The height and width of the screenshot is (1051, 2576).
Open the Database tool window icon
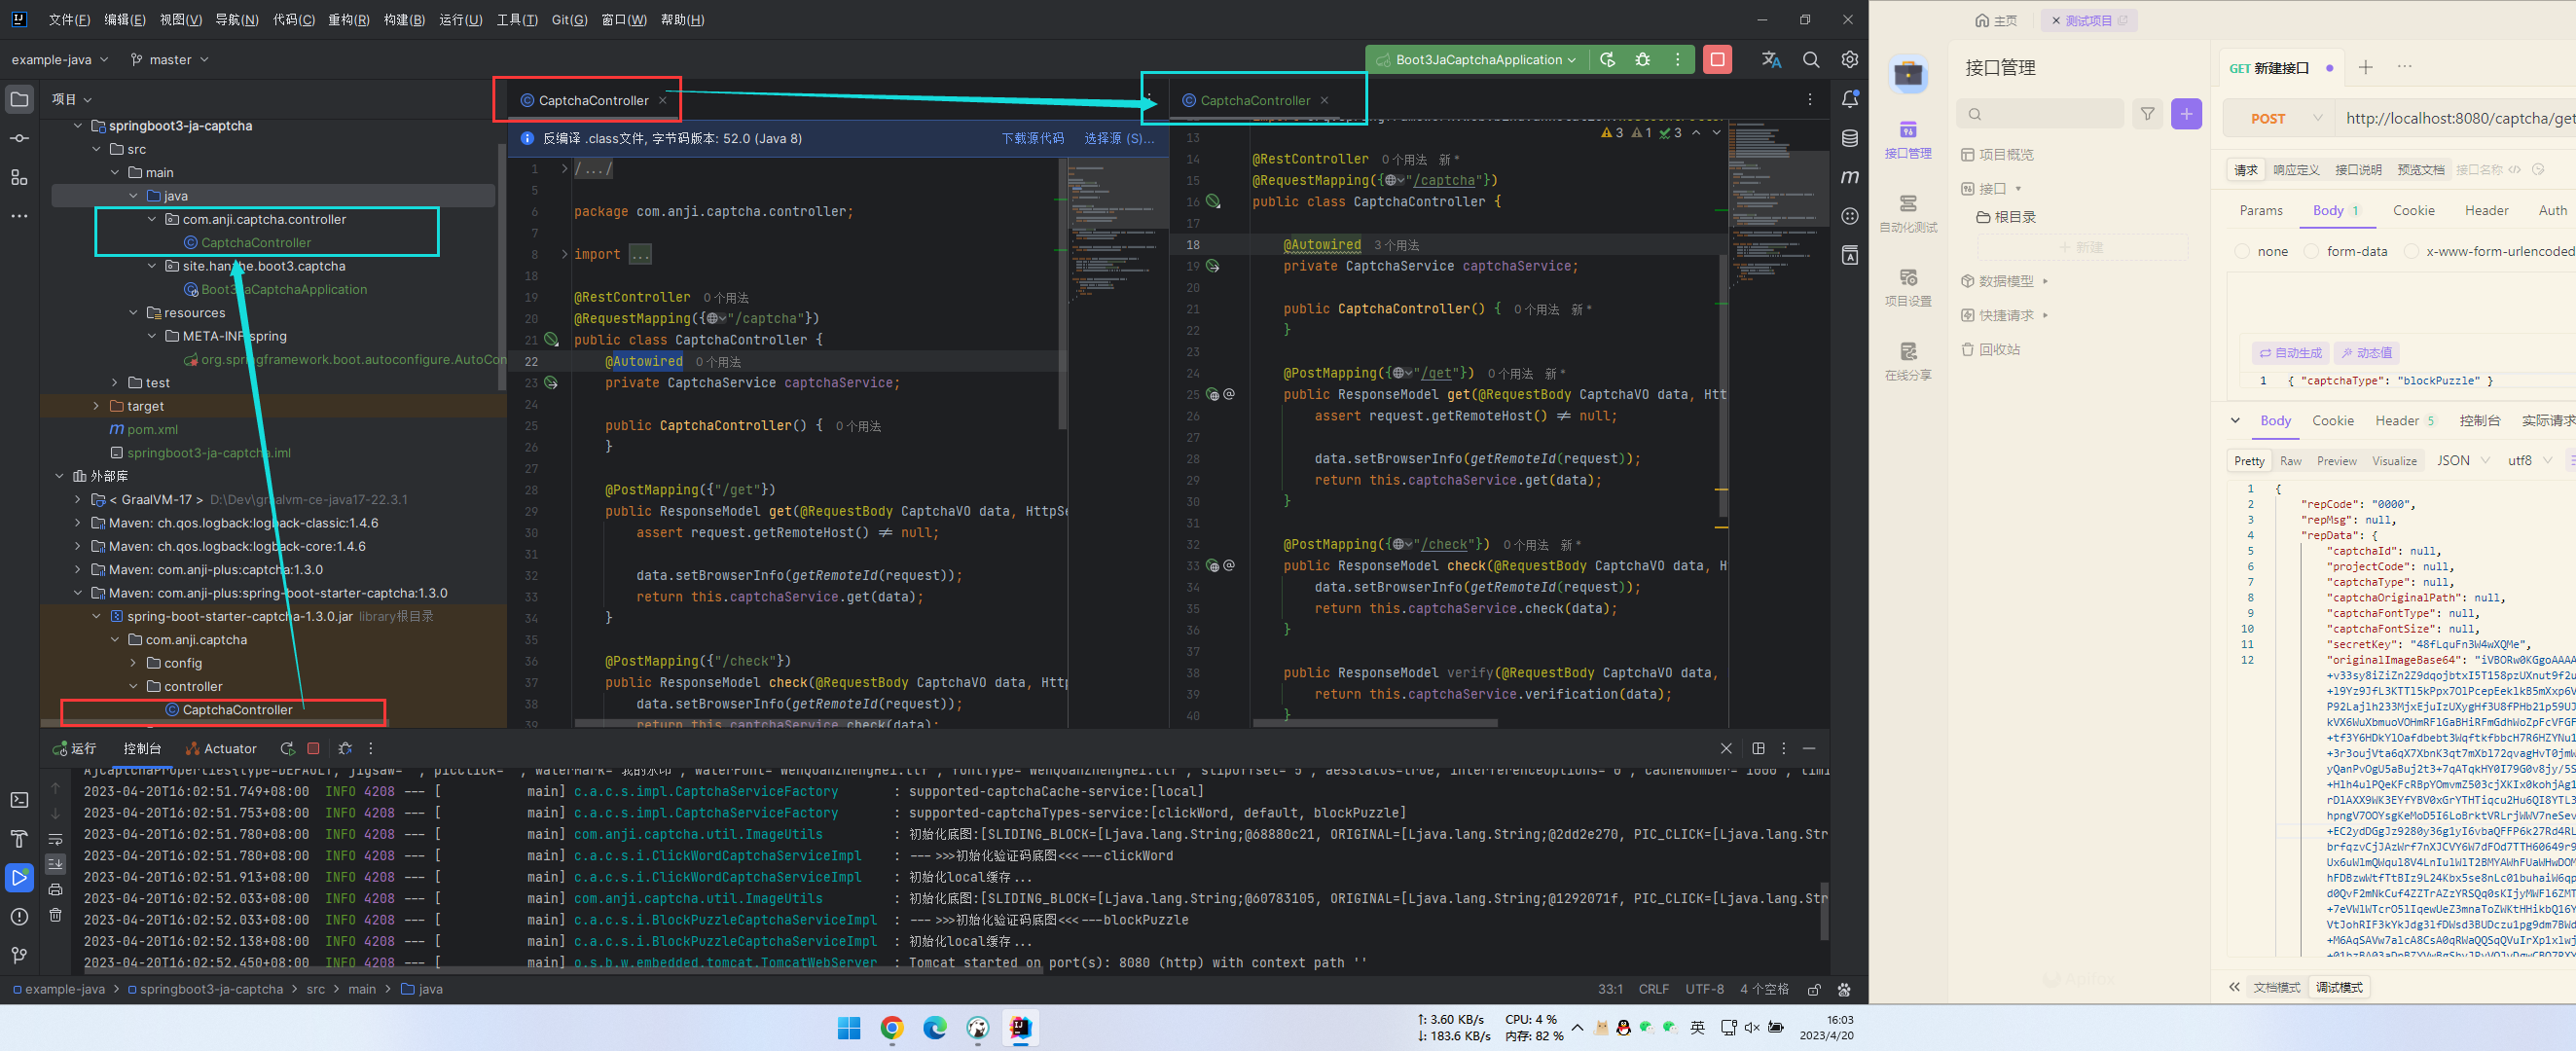pyautogui.click(x=1850, y=138)
